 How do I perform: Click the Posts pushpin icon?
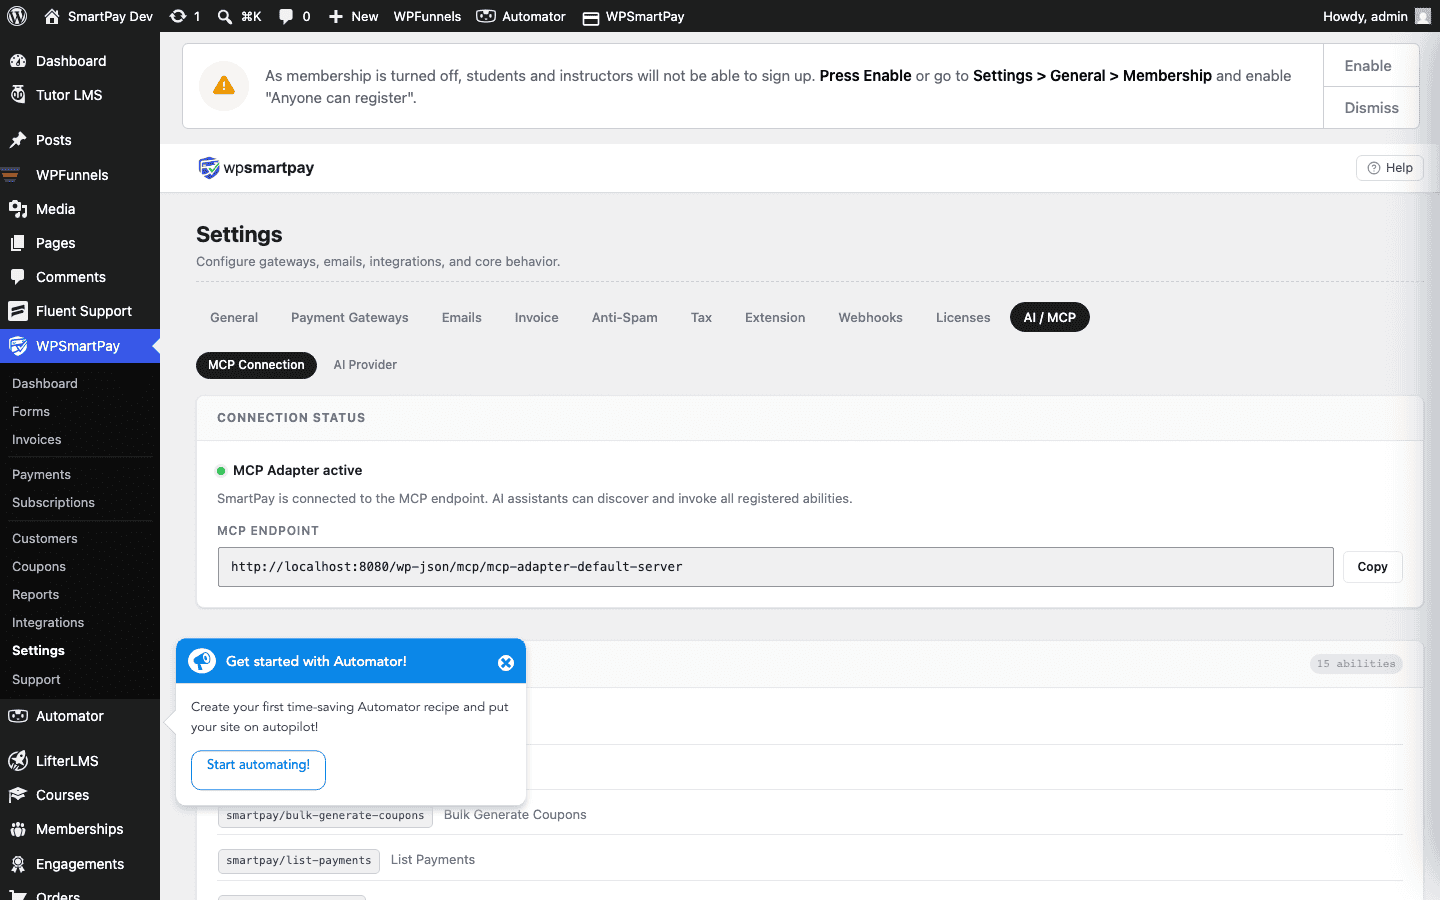point(18,140)
